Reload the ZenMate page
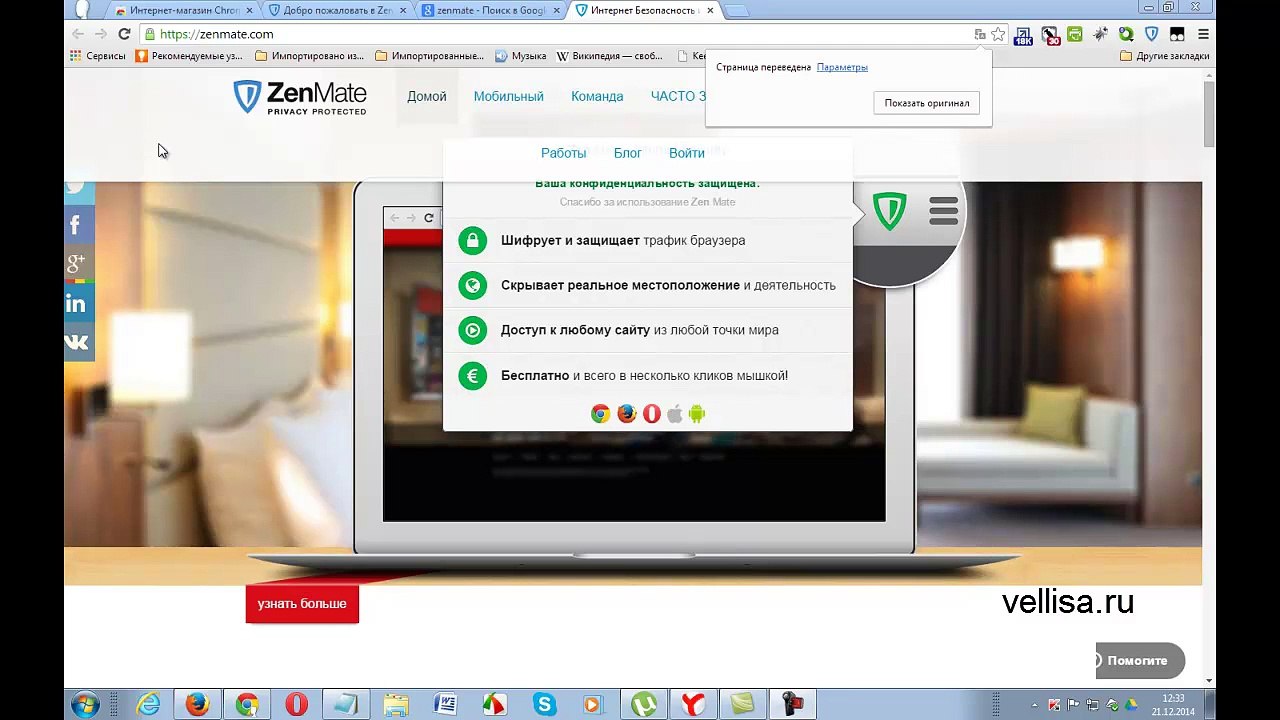 [x=124, y=34]
